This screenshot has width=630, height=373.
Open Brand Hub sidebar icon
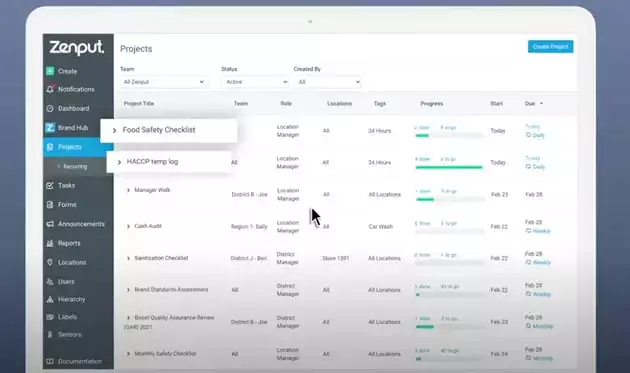tap(50, 127)
